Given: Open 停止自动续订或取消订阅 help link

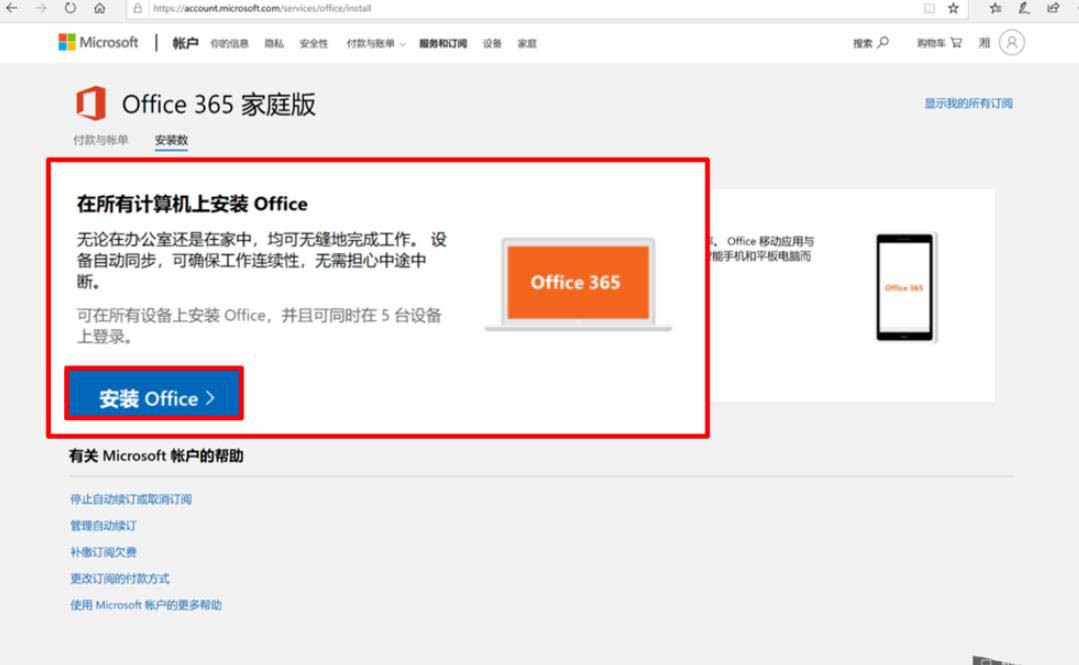Looking at the screenshot, I should pos(131,499).
